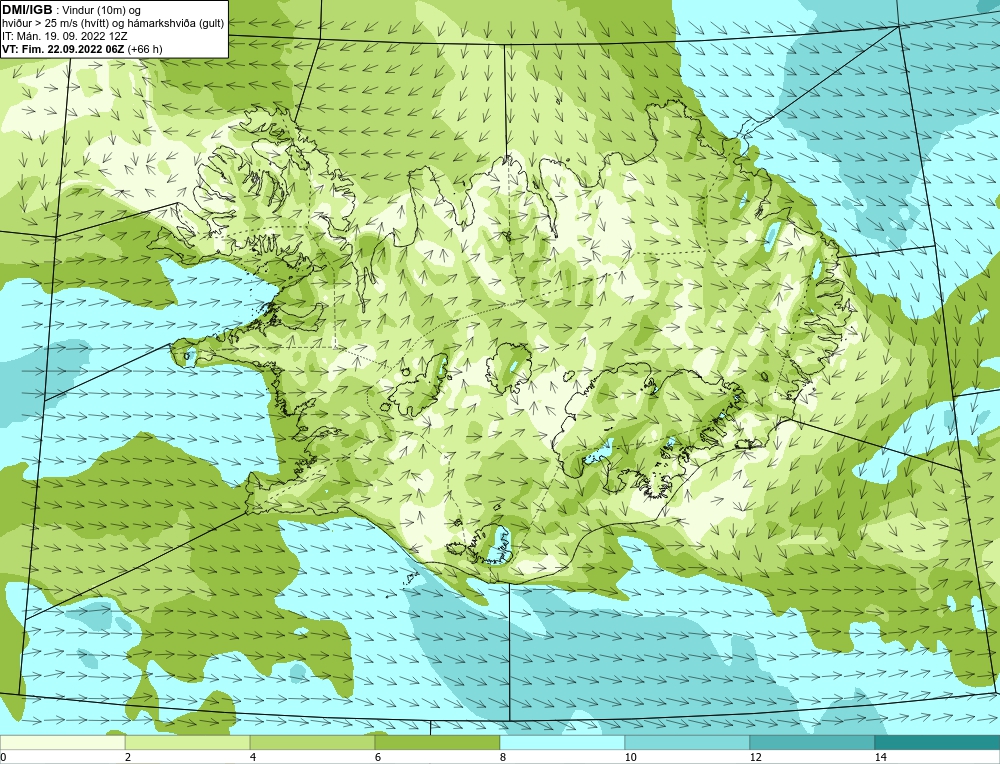Click the 8–10 m/s light cyan legend swatch
Viewport: 1000px width, 764px height.
tap(562, 742)
